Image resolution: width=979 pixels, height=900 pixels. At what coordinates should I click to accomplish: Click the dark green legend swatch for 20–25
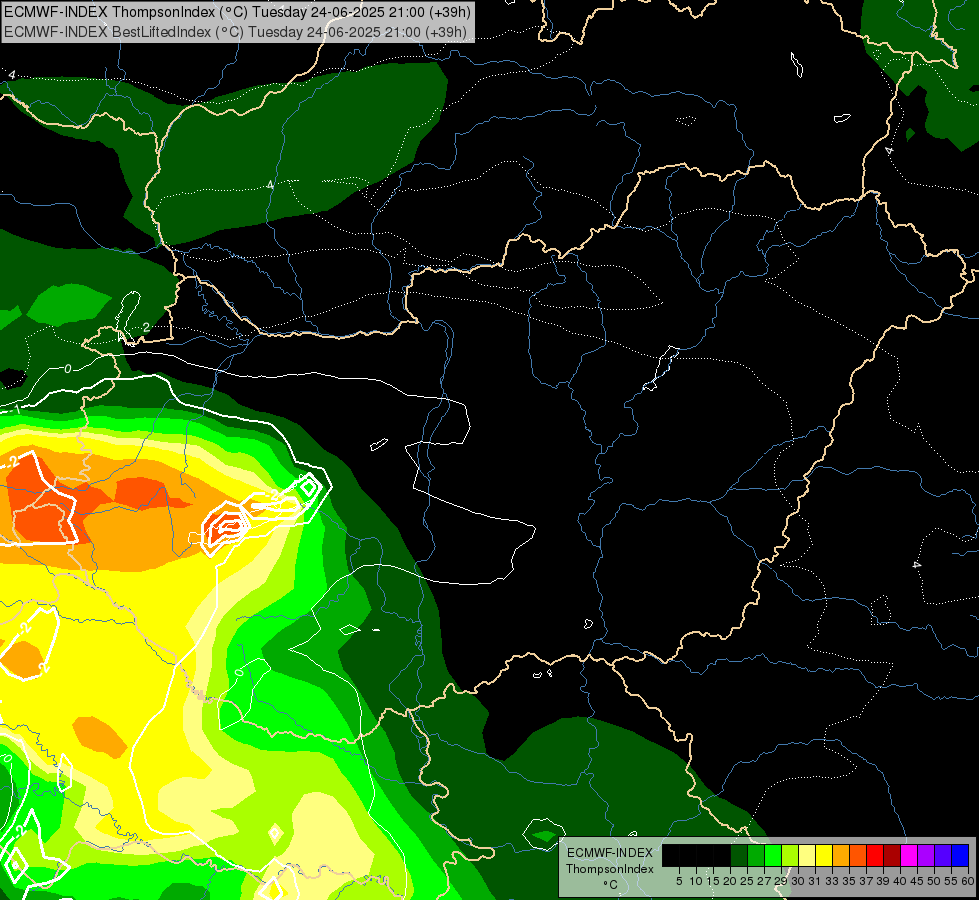(x=739, y=855)
